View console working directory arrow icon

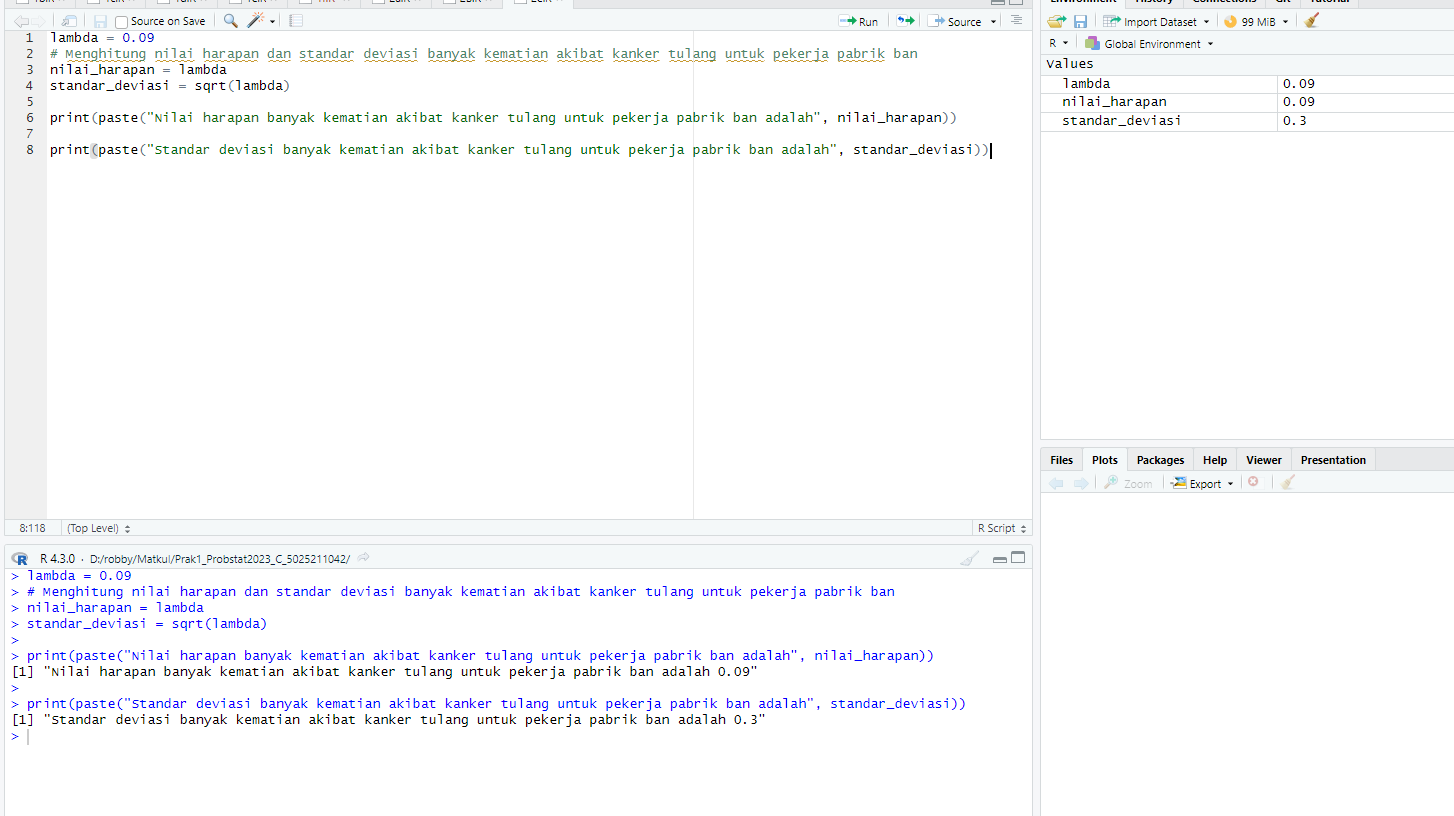click(363, 558)
